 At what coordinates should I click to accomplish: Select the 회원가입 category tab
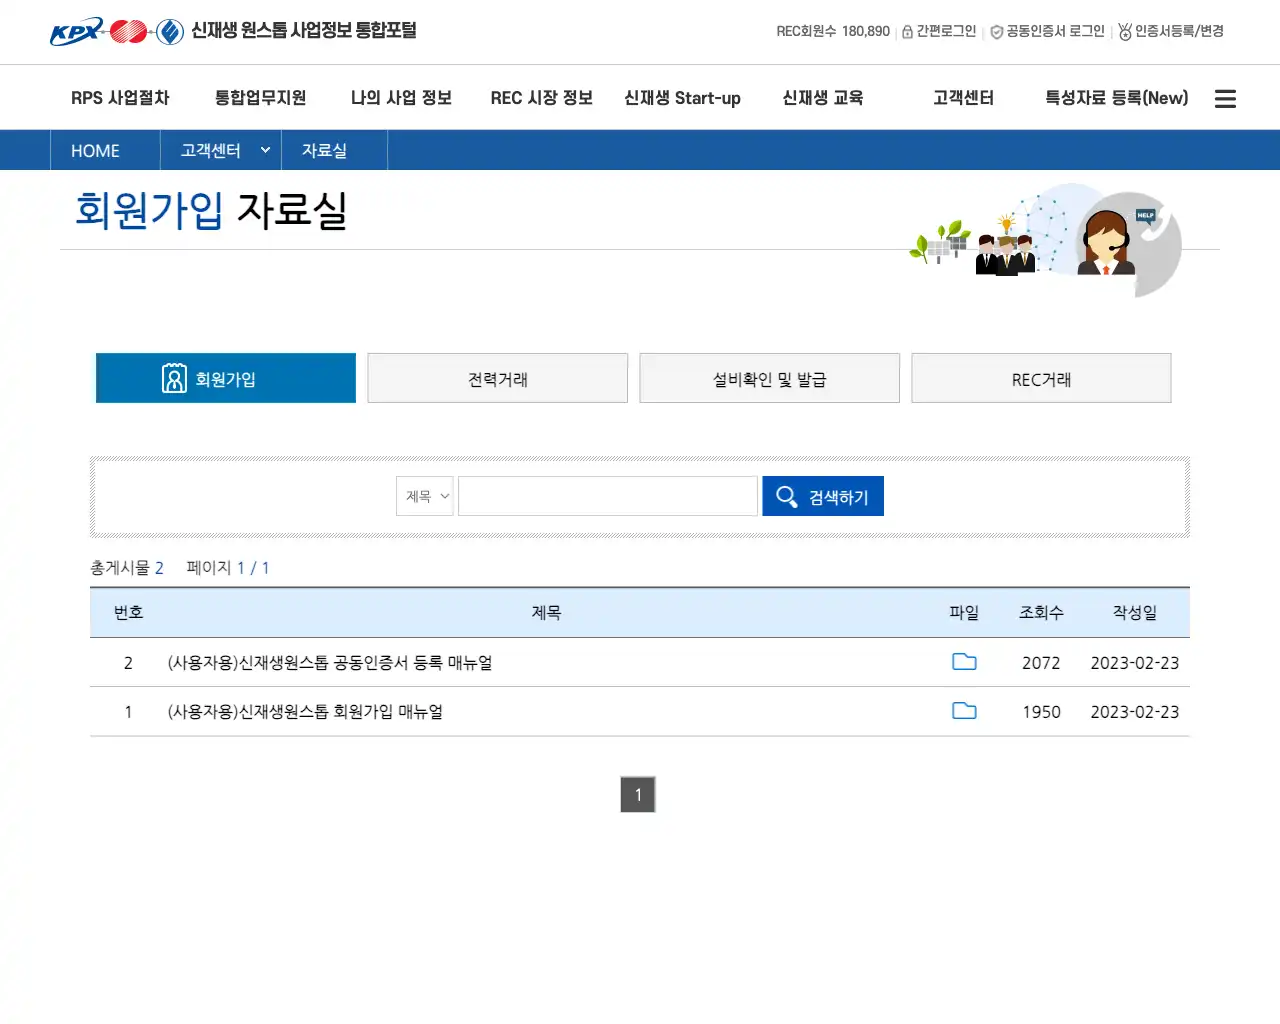pyautogui.click(x=226, y=378)
